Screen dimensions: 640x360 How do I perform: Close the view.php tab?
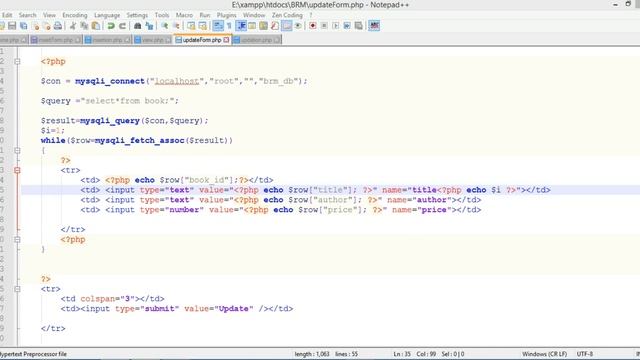pos(168,40)
